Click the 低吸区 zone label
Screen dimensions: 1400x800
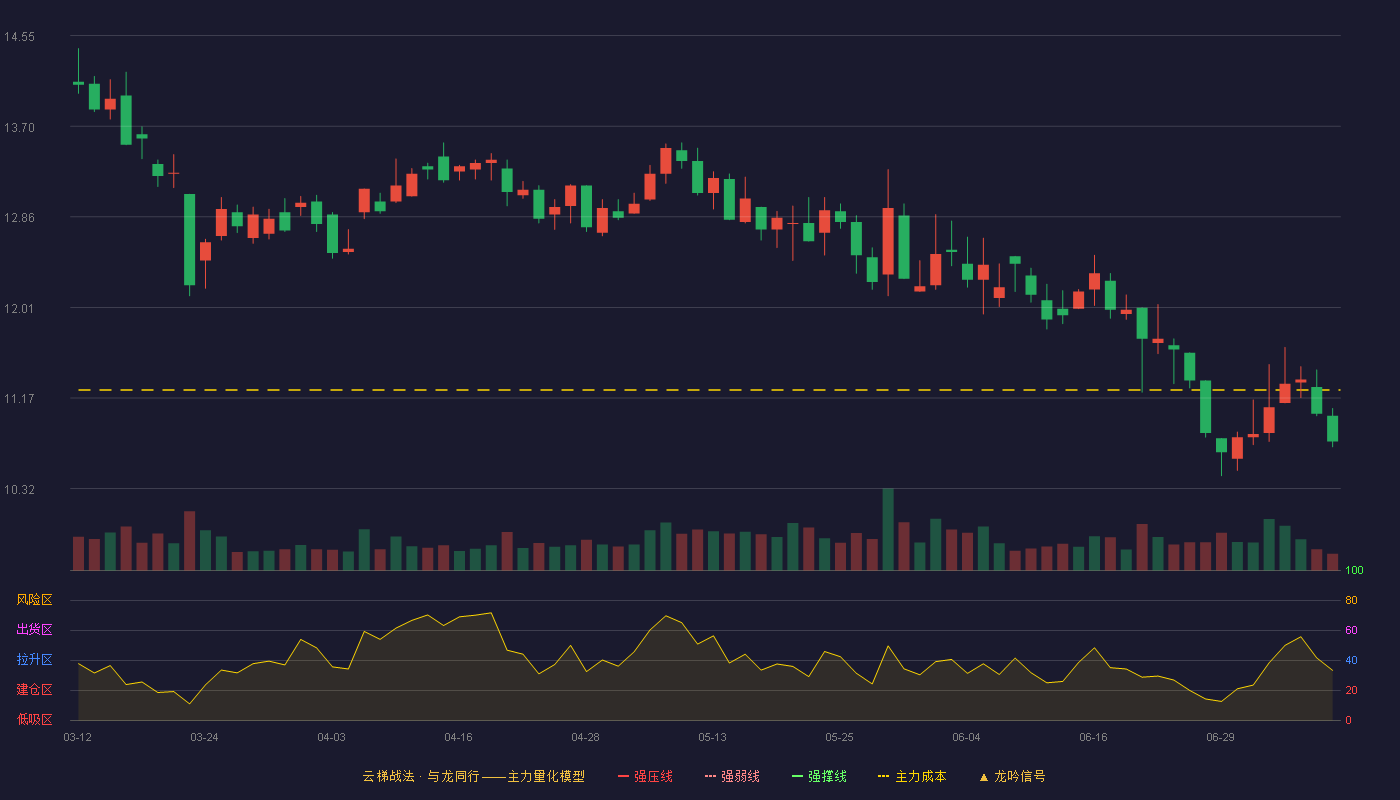pos(34,720)
